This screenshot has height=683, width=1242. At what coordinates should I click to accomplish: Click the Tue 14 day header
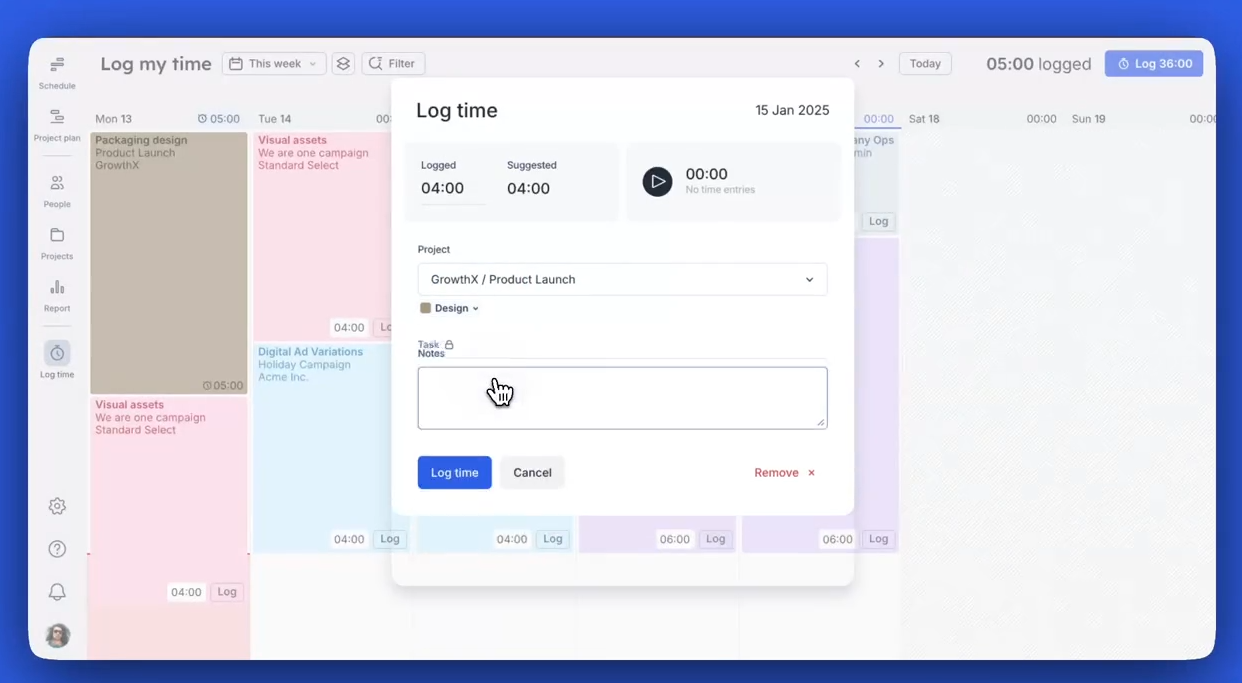click(275, 119)
